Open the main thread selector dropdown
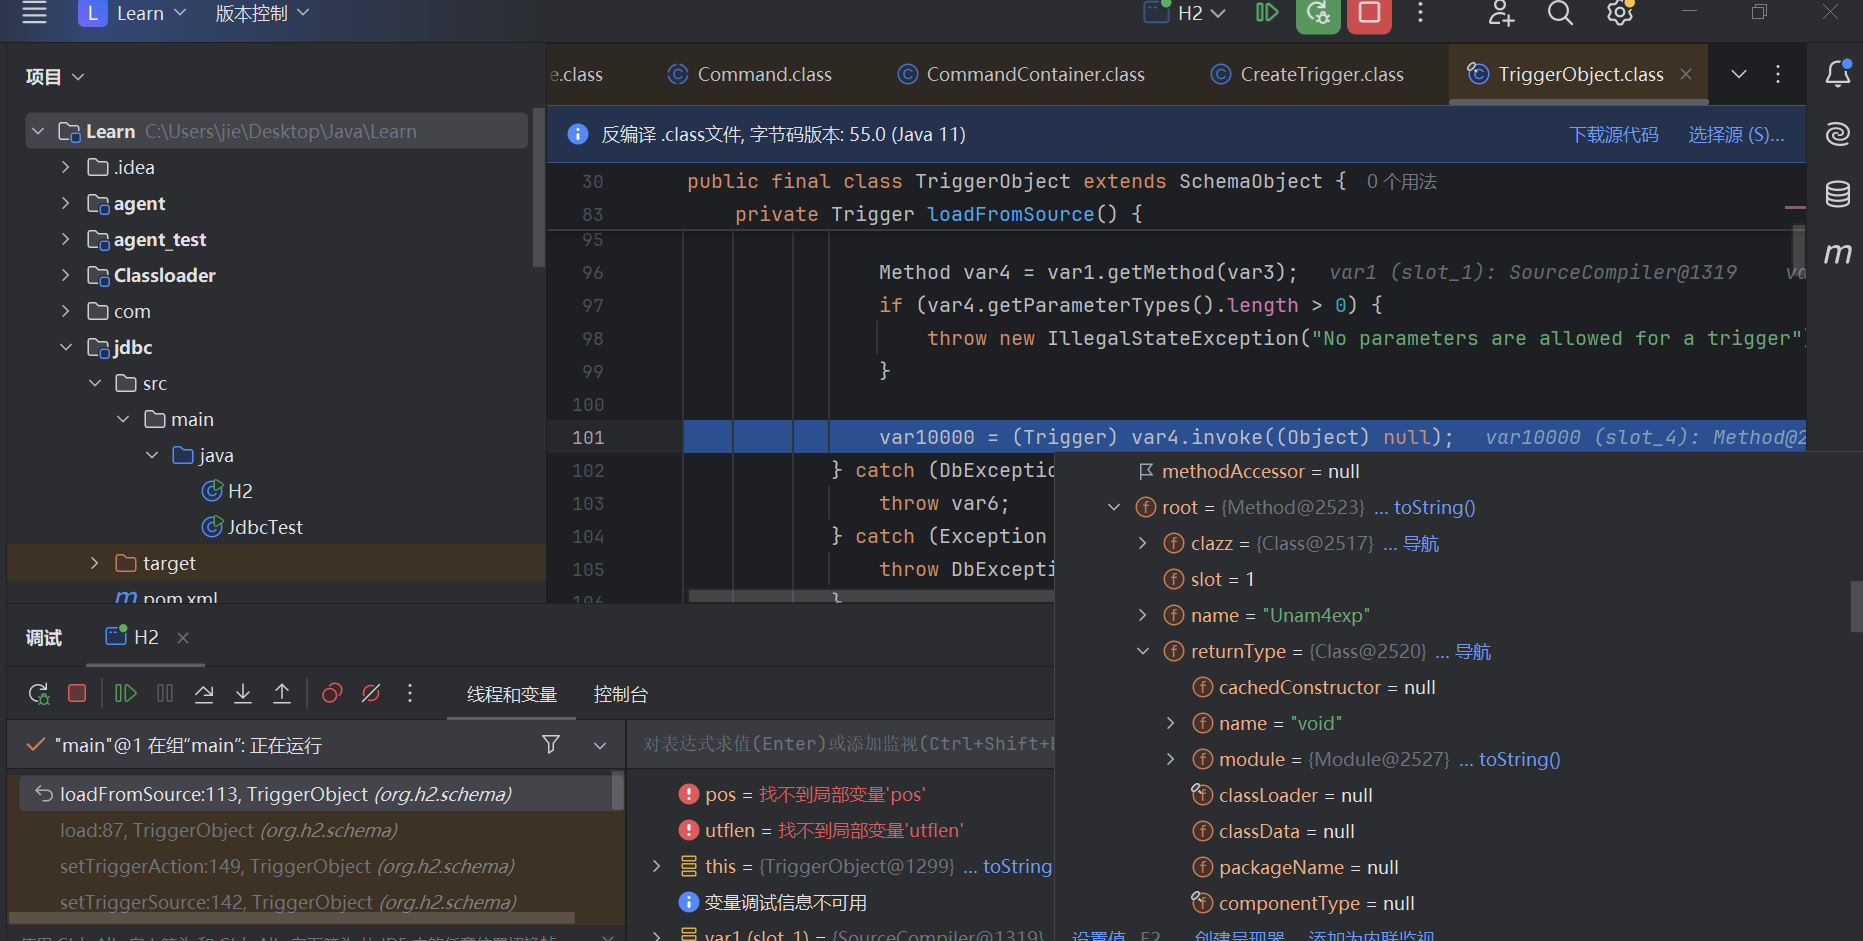Image resolution: width=1863 pixels, height=941 pixels. [x=600, y=745]
